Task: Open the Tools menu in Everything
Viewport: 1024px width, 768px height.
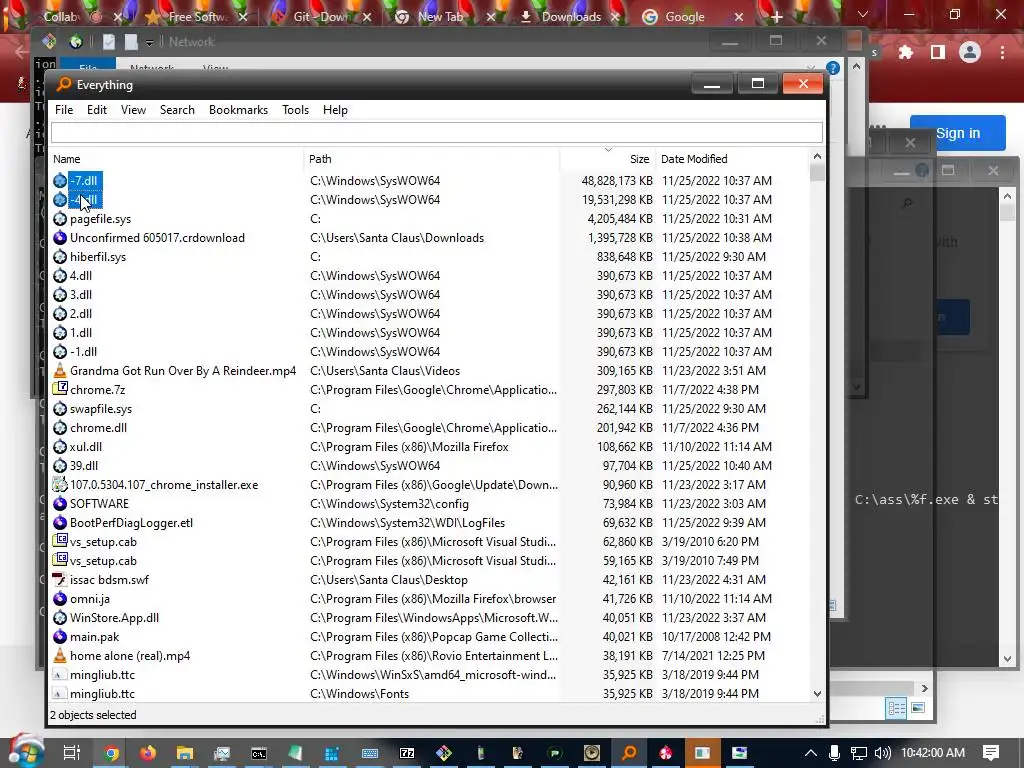Action: point(295,110)
